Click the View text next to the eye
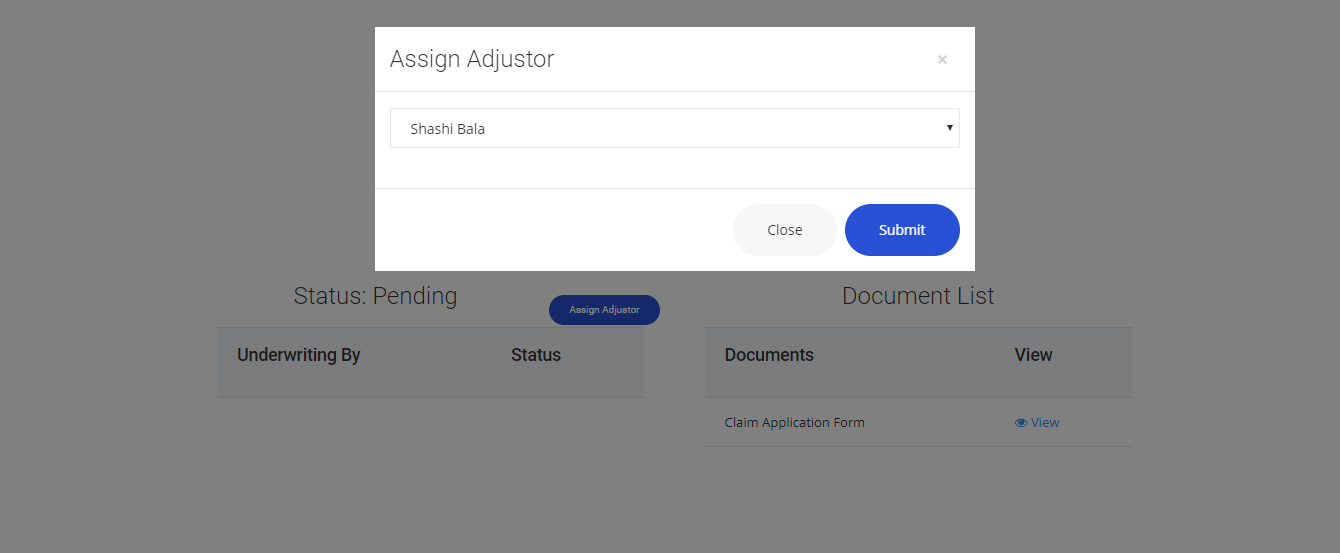 click(1045, 423)
